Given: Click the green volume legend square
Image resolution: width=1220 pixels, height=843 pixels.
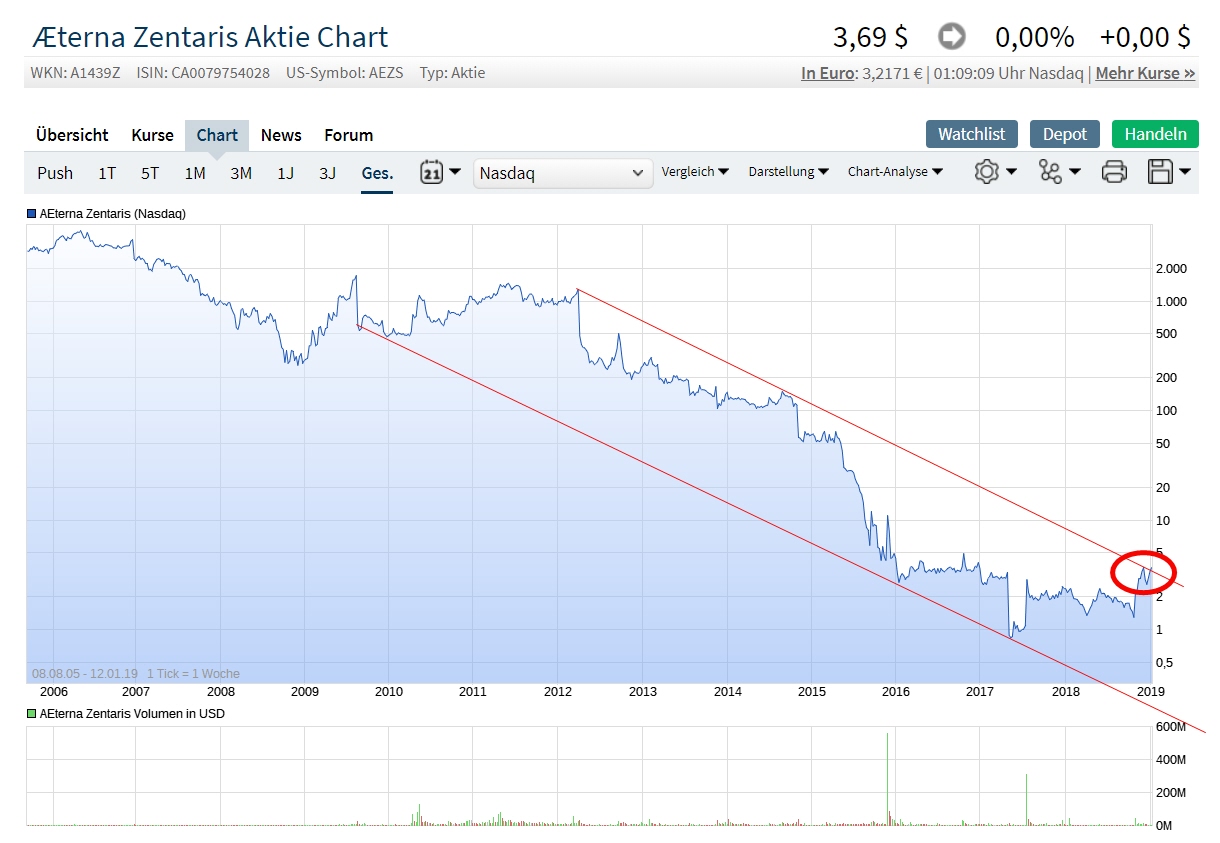Looking at the screenshot, I should tap(31, 714).
